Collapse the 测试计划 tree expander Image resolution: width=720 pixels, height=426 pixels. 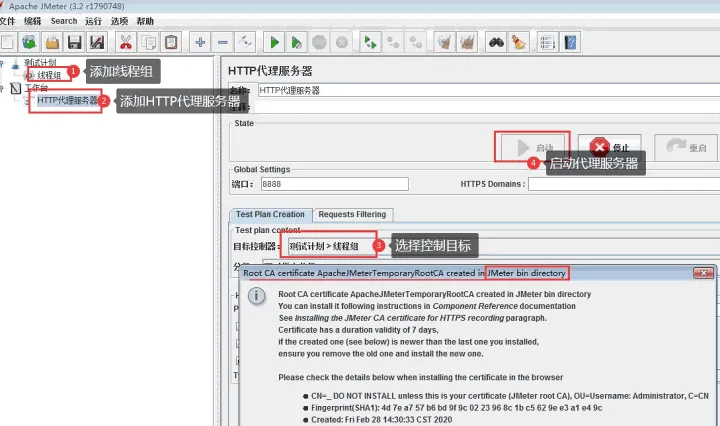2,63
